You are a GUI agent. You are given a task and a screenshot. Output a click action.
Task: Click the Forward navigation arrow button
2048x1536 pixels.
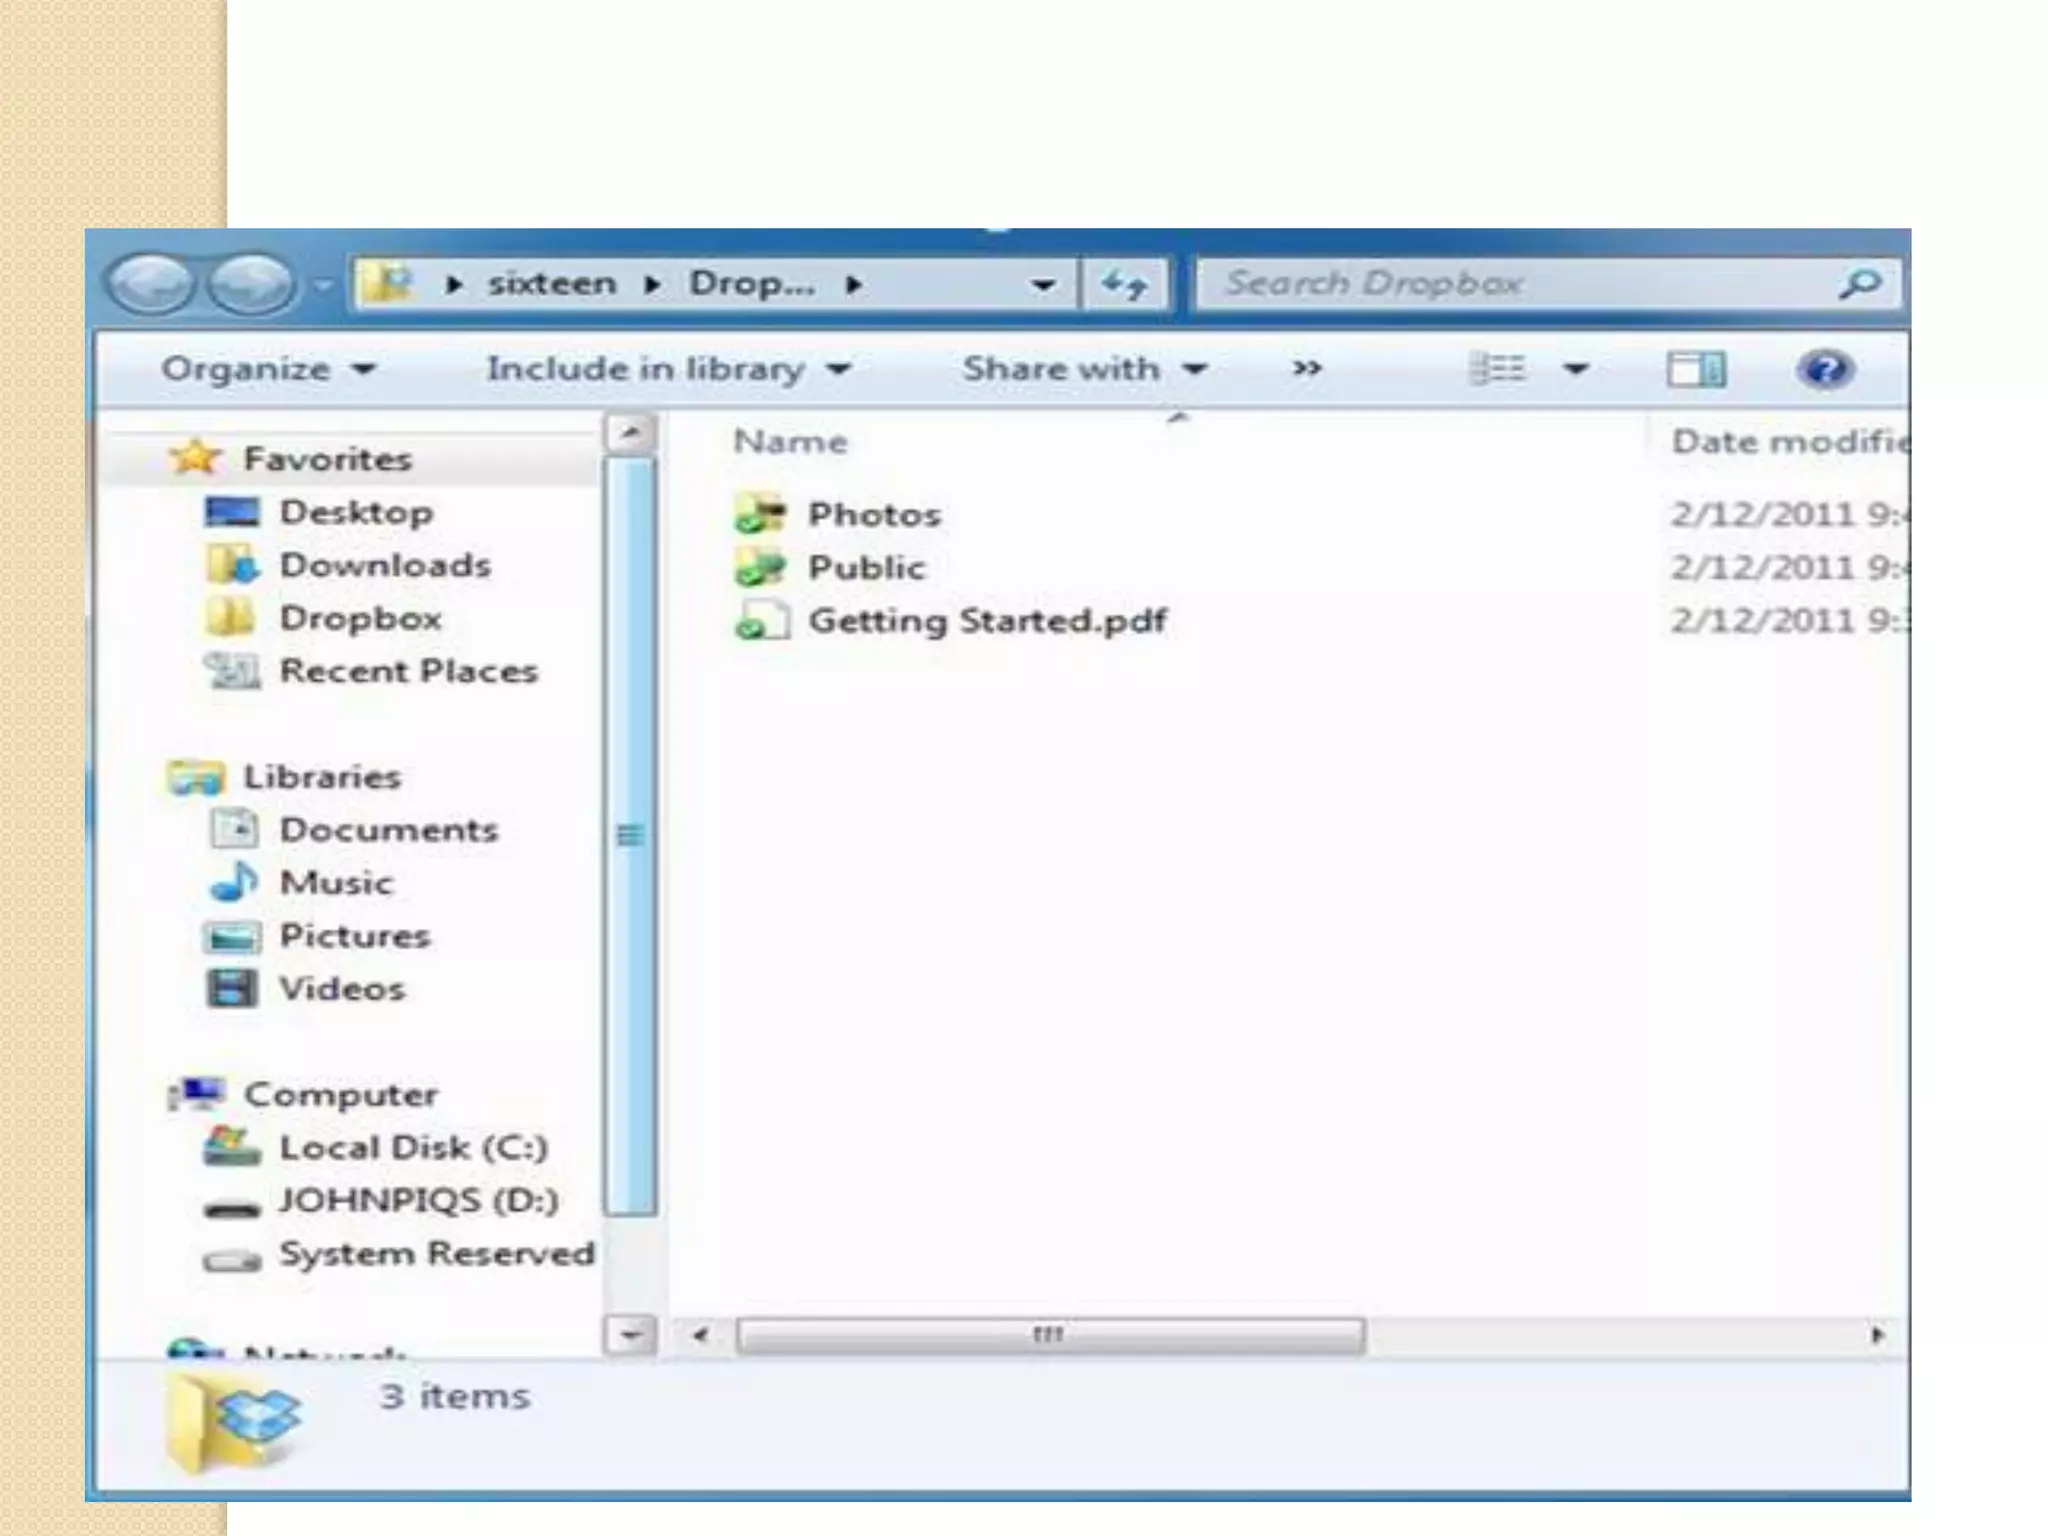pos(250,284)
